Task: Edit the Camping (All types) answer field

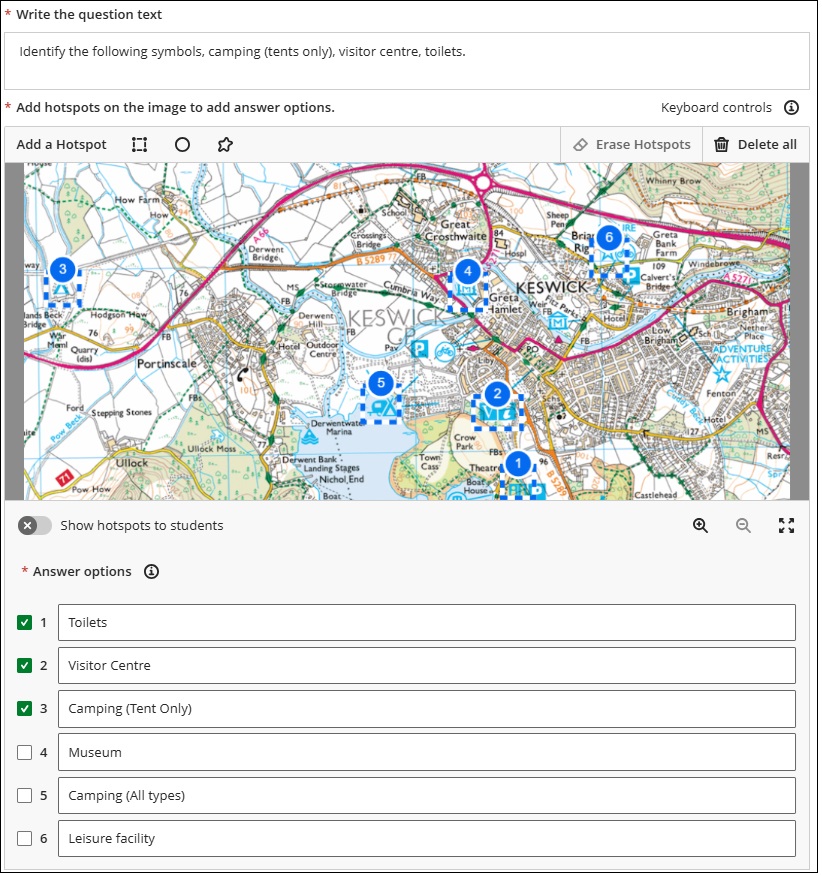Action: (427, 795)
